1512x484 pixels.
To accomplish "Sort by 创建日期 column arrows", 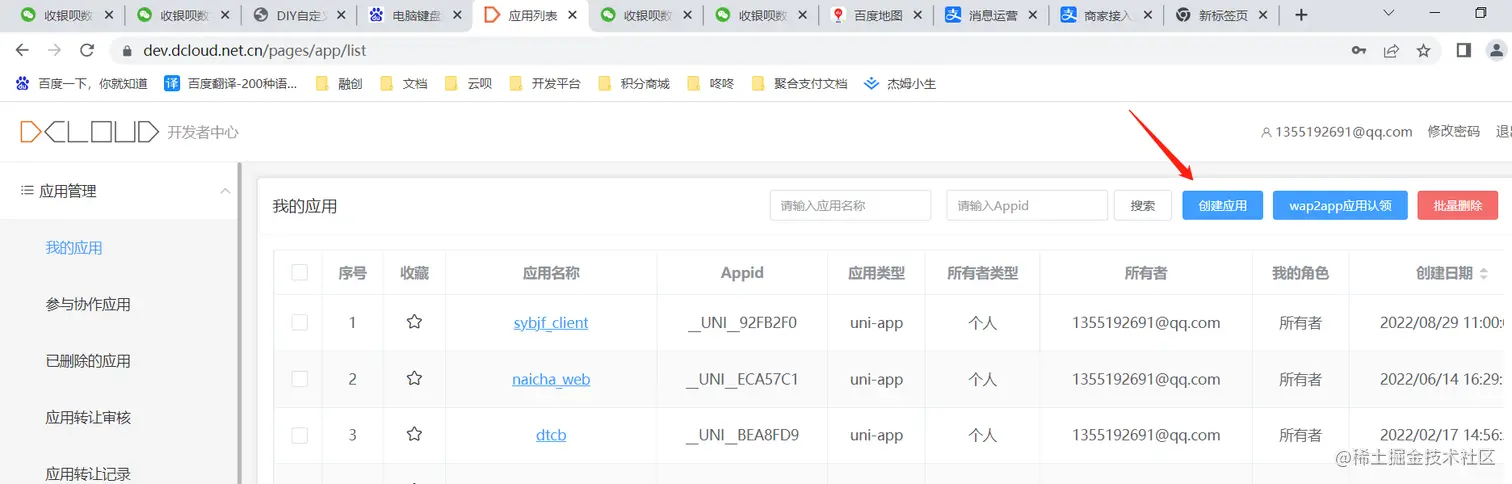I will 1483,273.
